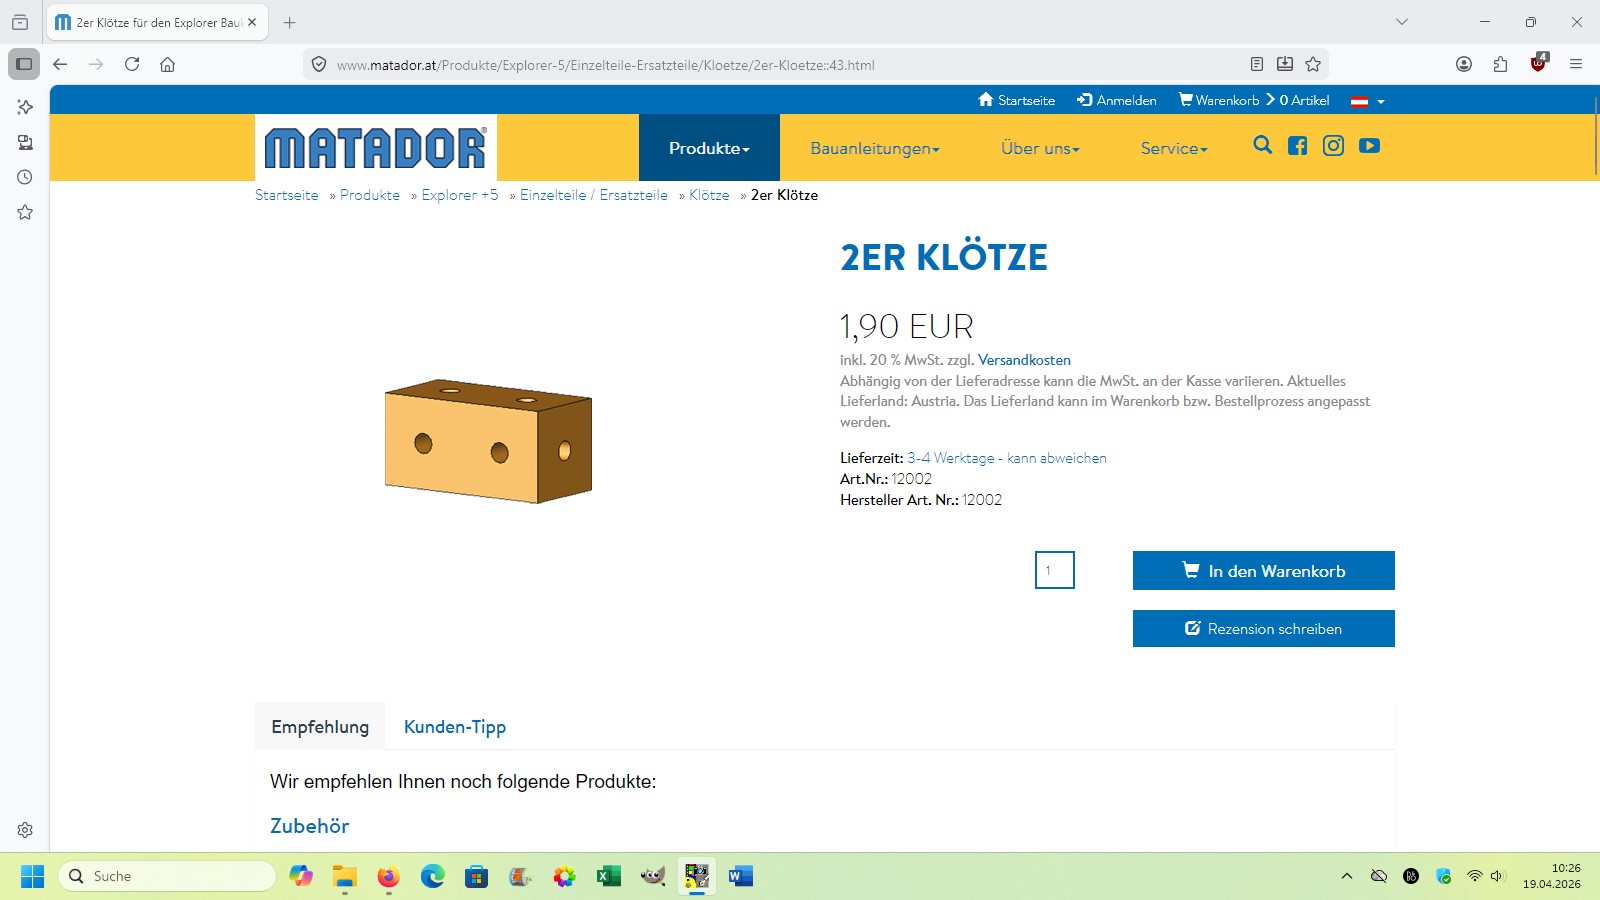Open the country flag language dropdown
Image resolution: width=1600 pixels, height=900 pixels.
[x=1367, y=101]
